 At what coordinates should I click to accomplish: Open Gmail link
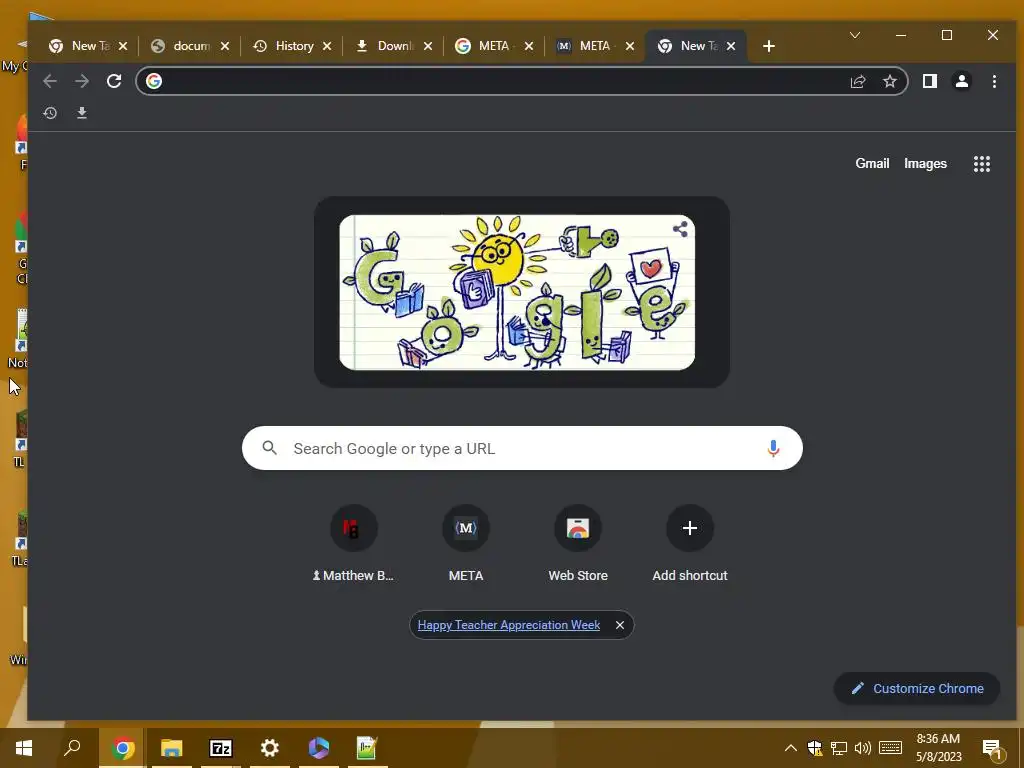(872, 164)
